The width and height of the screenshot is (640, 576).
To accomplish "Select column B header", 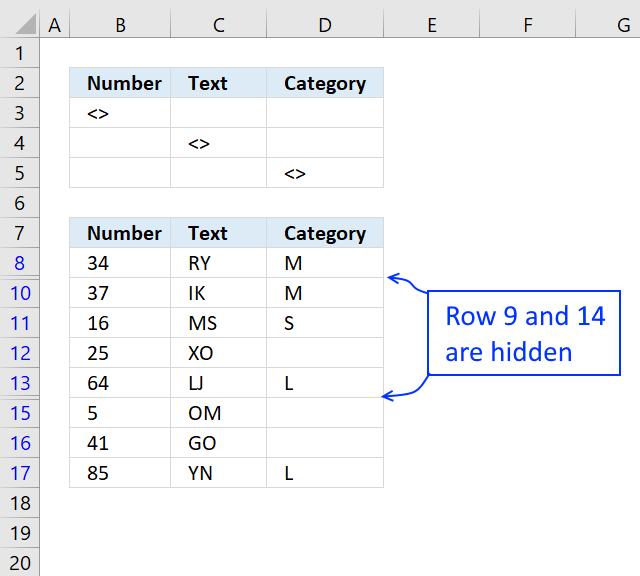I will click(x=120, y=25).
